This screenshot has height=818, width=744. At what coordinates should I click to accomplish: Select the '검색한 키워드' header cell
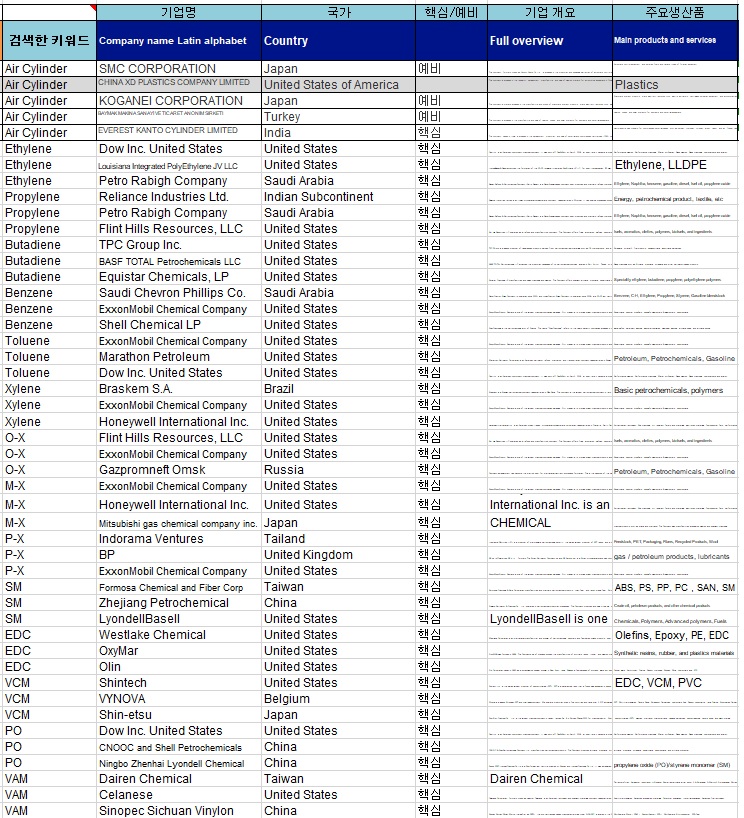point(49,41)
